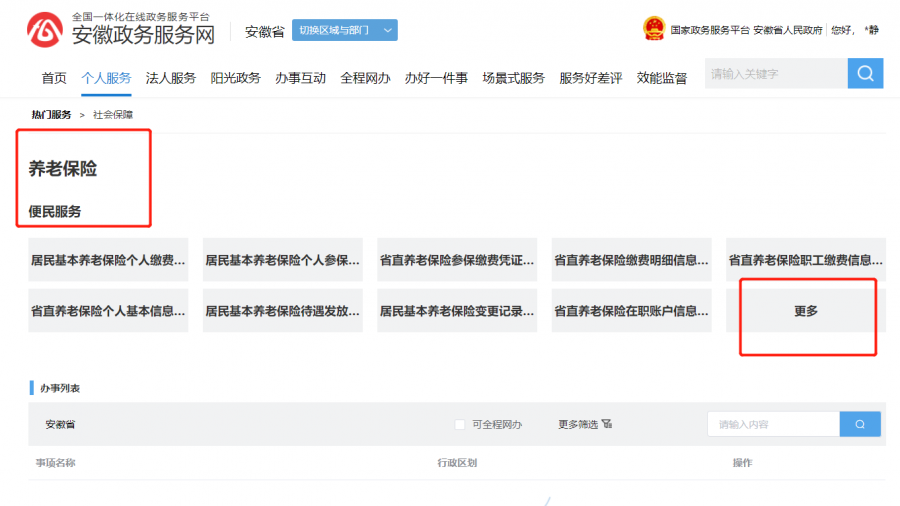Expand the 更多 services tile
900x506 pixels.
click(x=805, y=311)
